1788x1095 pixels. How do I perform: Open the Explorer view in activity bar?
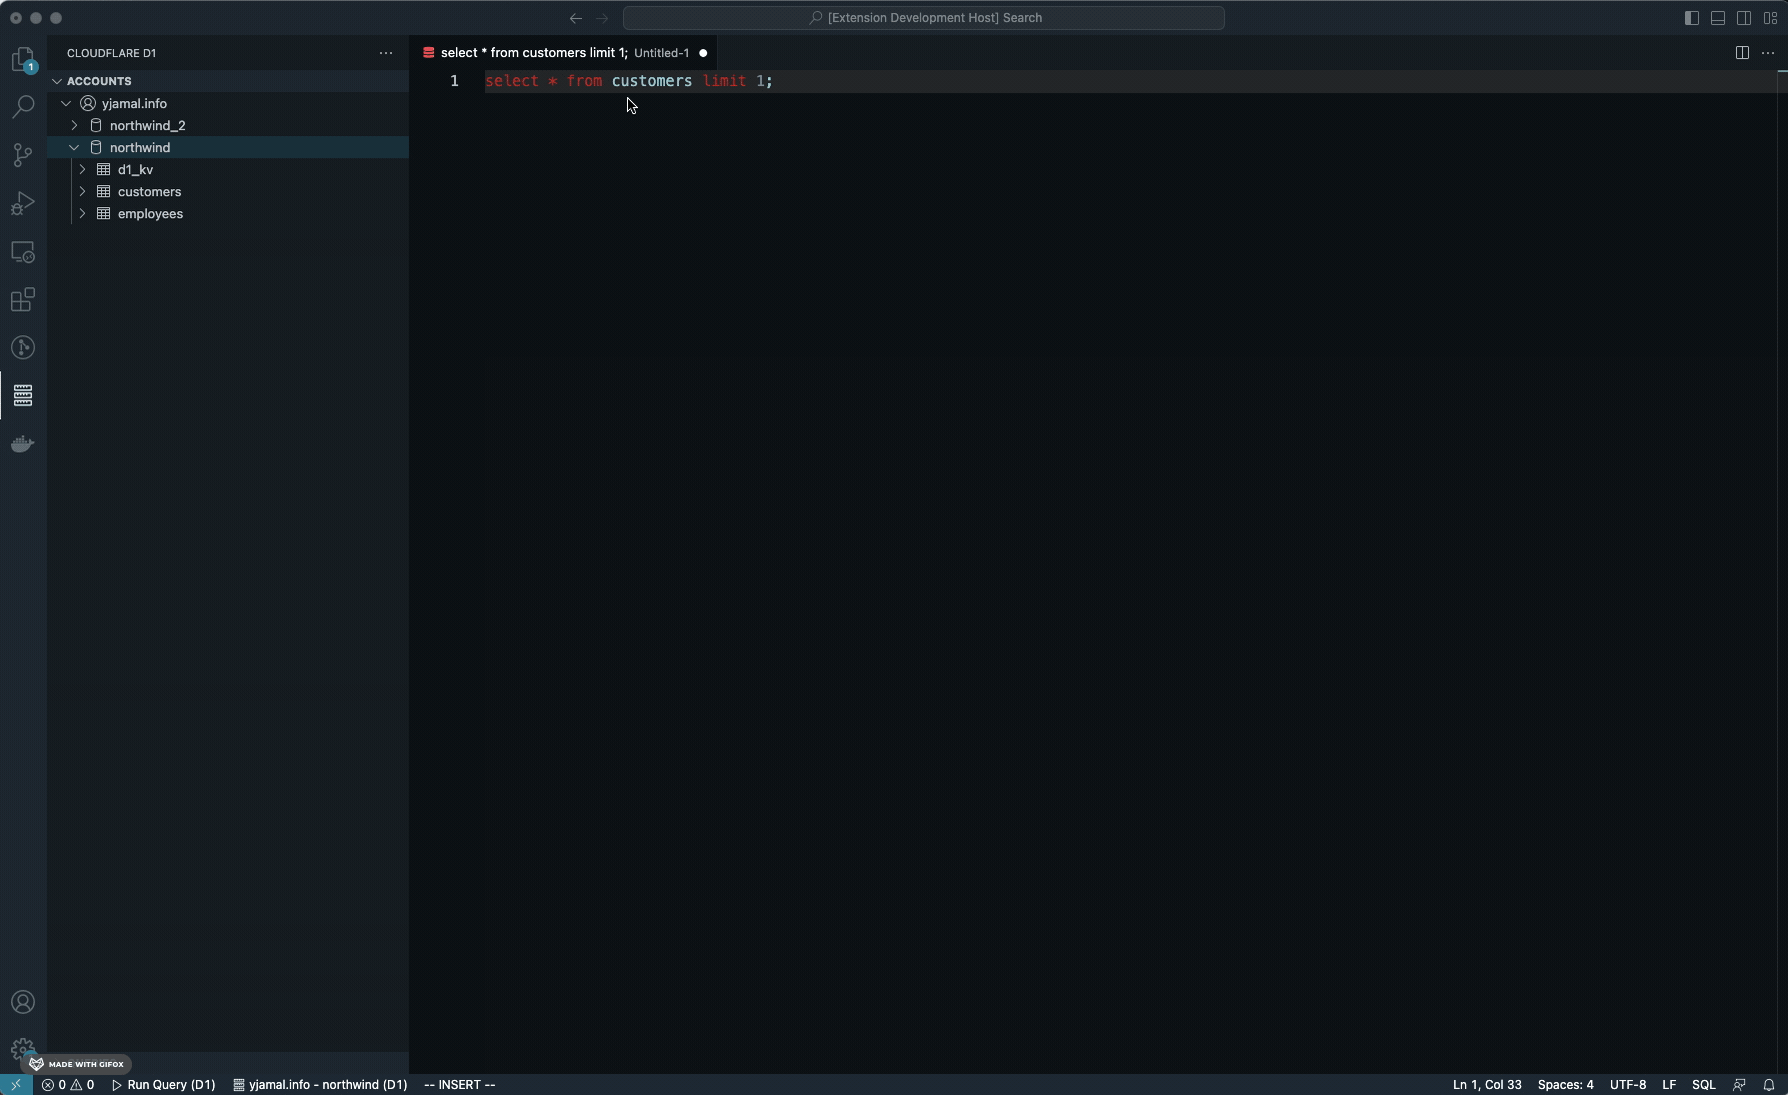pyautogui.click(x=23, y=60)
